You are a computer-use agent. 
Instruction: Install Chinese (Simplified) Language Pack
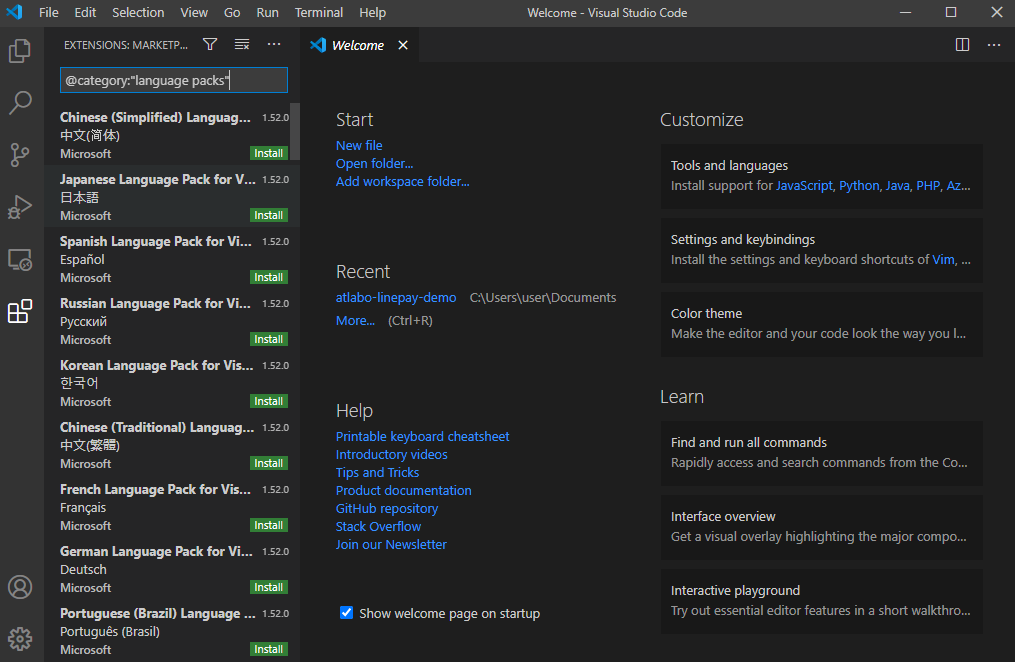pos(269,153)
